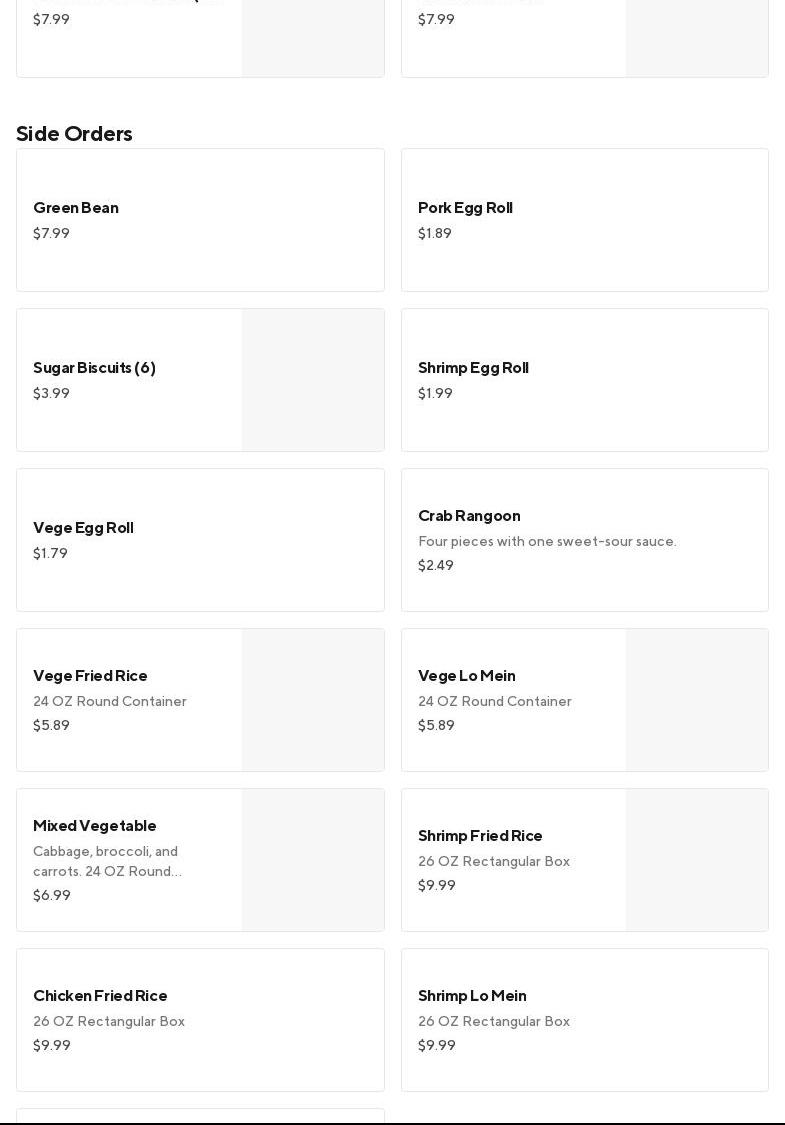The height and width of the screenshot is (1125, 785).
Task: Select the Shrimp Fried Rice title
Action: (x=480, y=836)
